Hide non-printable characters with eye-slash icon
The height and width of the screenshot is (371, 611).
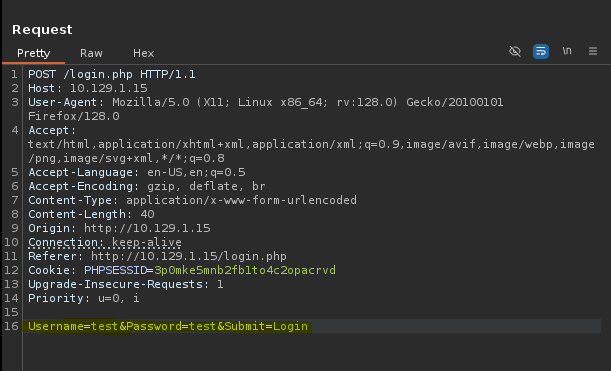point(515,51)
